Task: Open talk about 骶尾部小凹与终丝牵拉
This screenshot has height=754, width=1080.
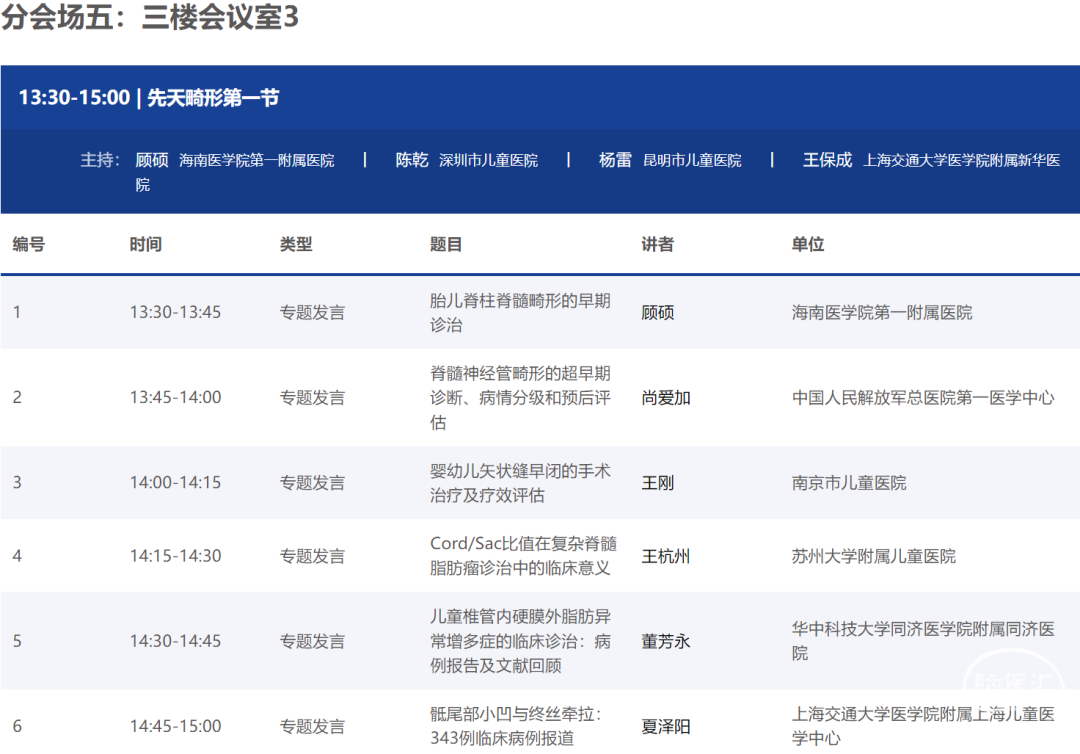Action: [520, 726]
